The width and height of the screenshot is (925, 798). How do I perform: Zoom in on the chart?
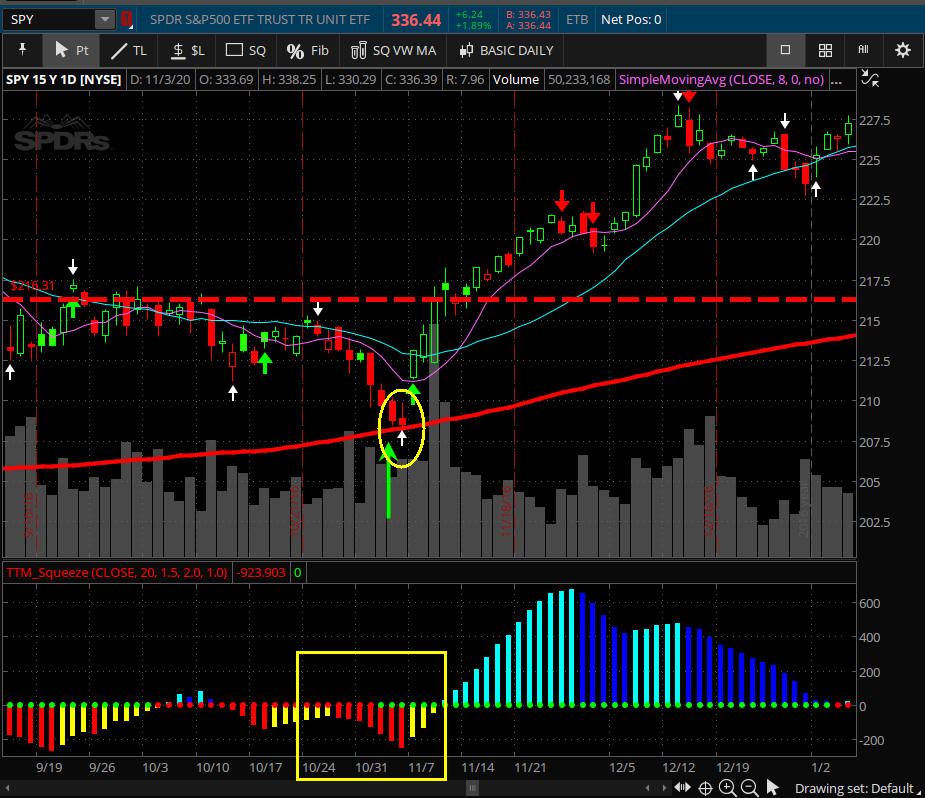point(727,788)
